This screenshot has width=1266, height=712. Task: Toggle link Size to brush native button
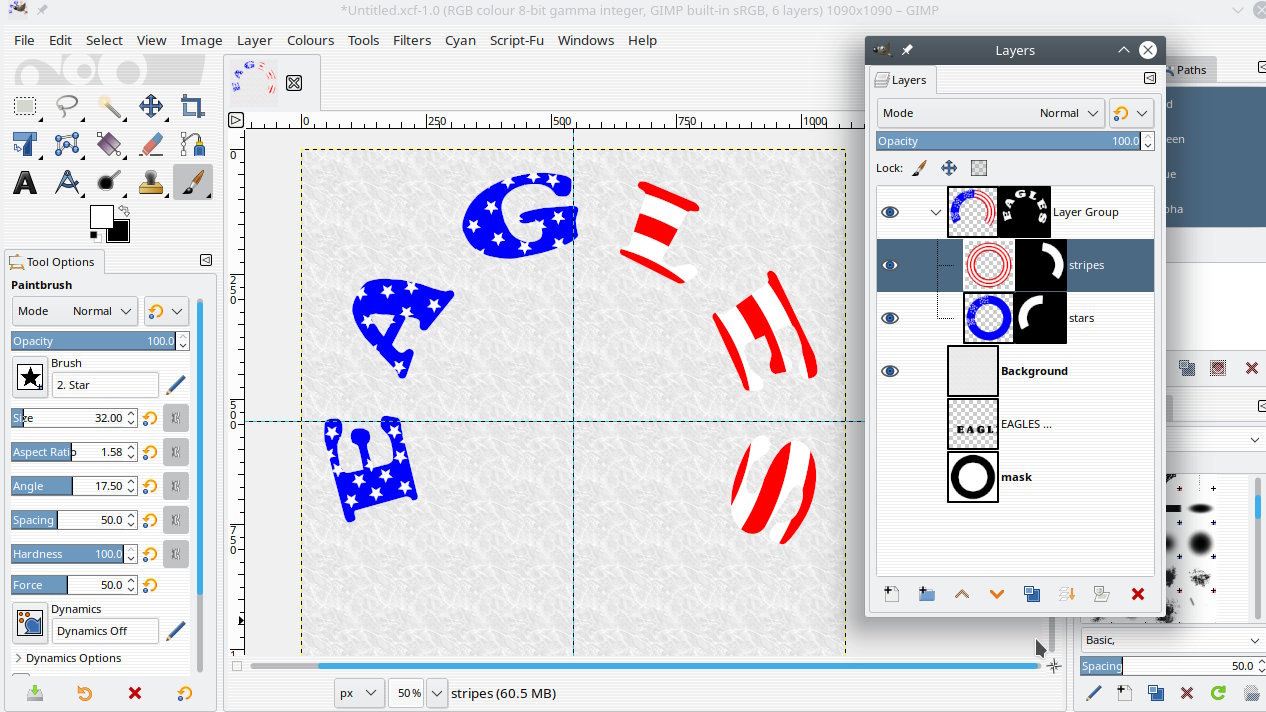click(176, 418)
